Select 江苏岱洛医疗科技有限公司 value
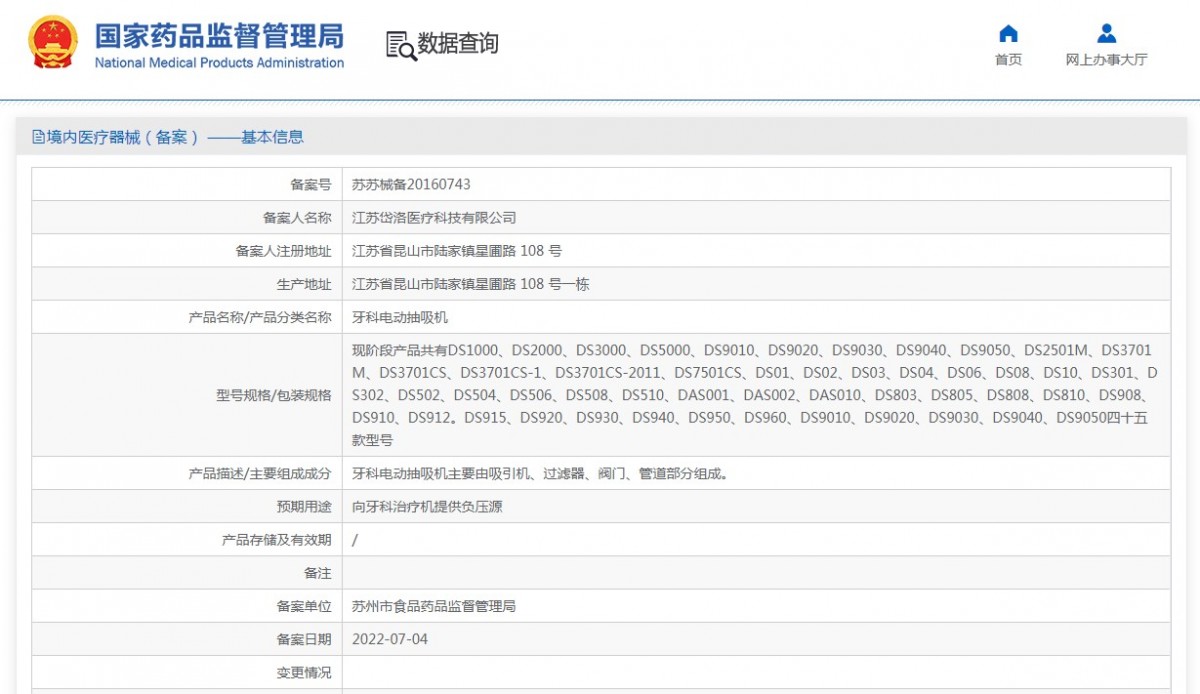Image resolution: width=1200 pixels, height=694 pixels. pos(434,218)
